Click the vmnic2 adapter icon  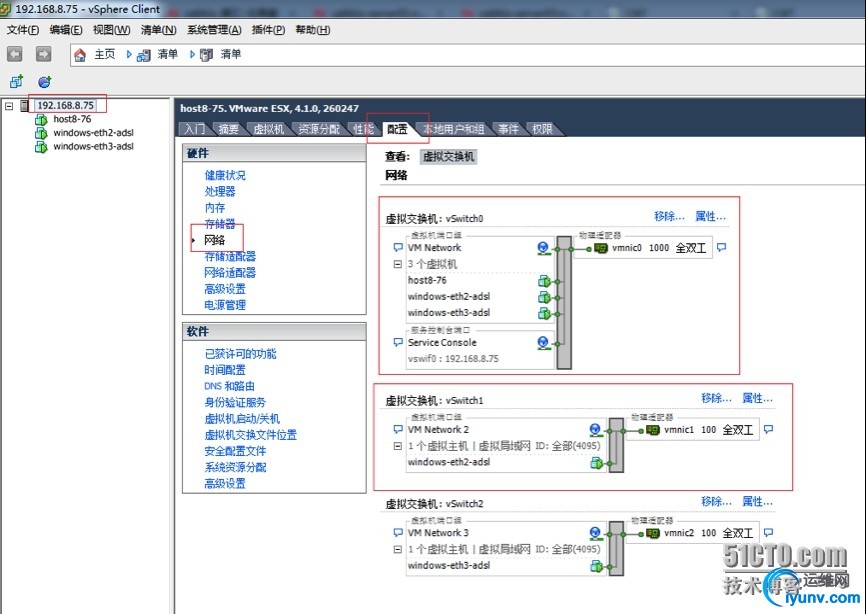tap(652, 533)
